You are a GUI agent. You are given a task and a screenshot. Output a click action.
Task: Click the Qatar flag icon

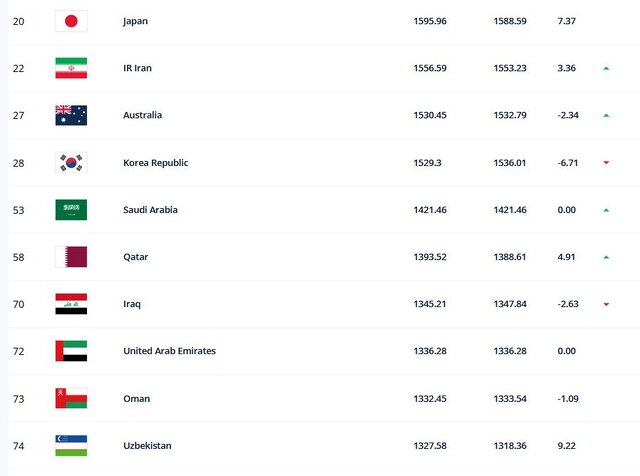point(71,257)
